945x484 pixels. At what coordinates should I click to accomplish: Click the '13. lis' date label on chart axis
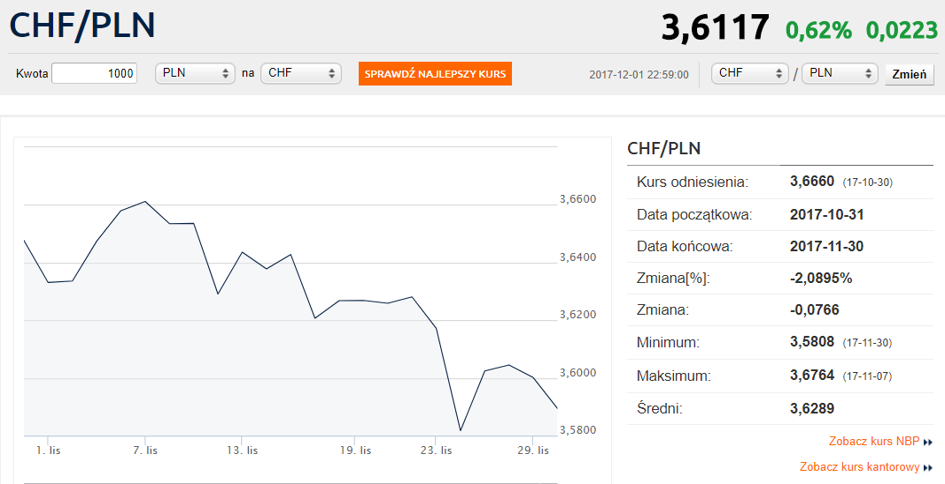pos(242,450)
